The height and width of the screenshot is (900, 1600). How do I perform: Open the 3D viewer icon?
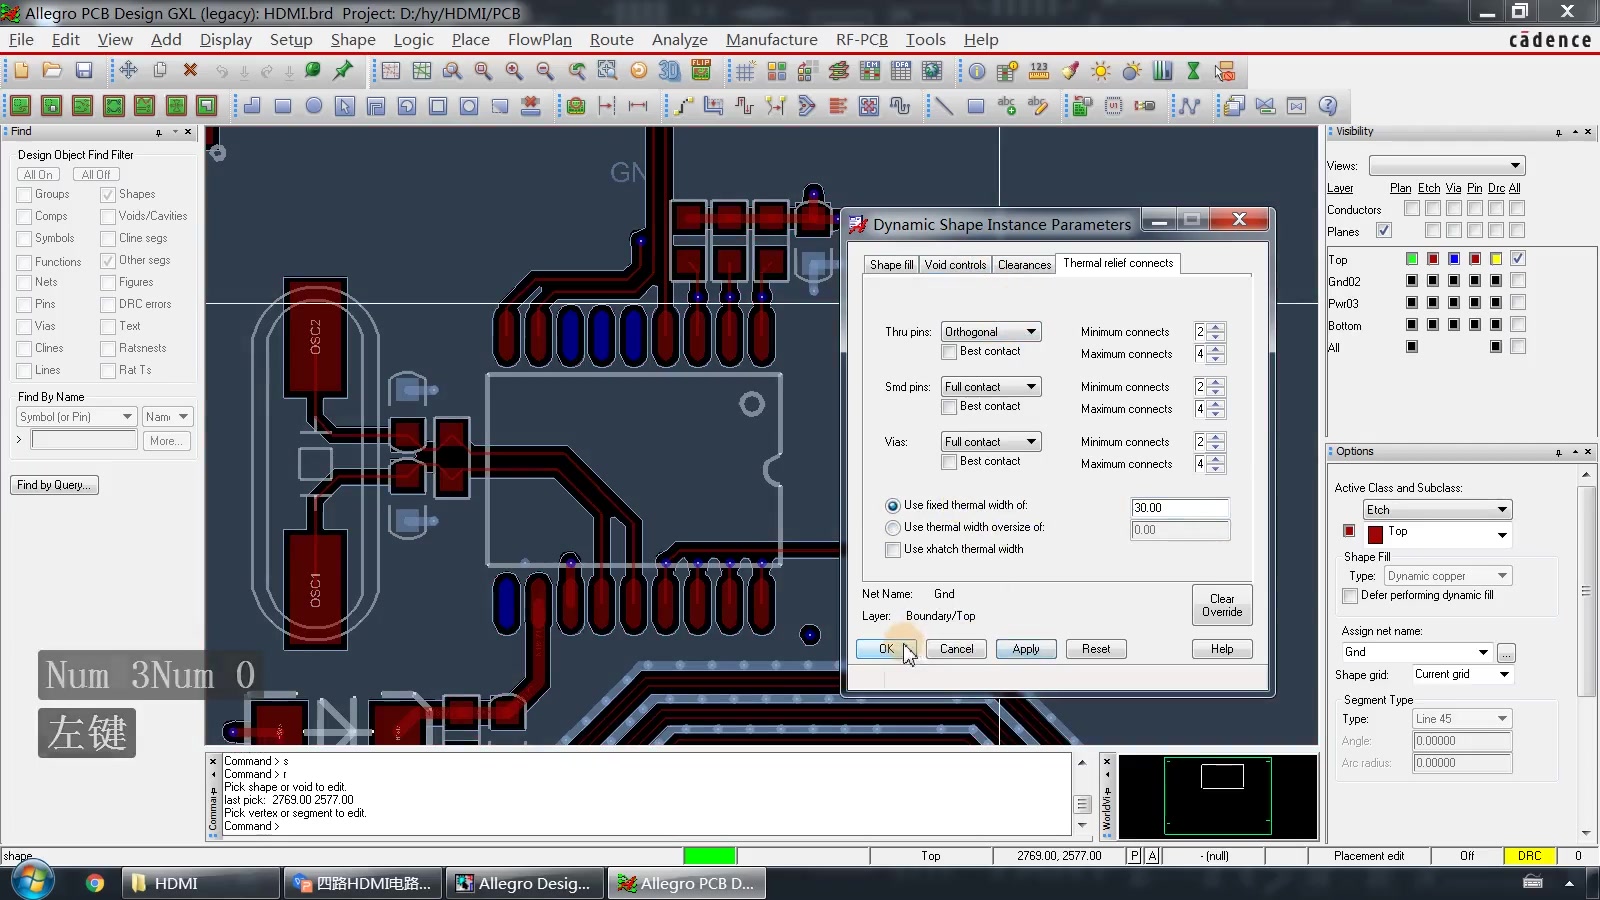(x=669, y=71)
